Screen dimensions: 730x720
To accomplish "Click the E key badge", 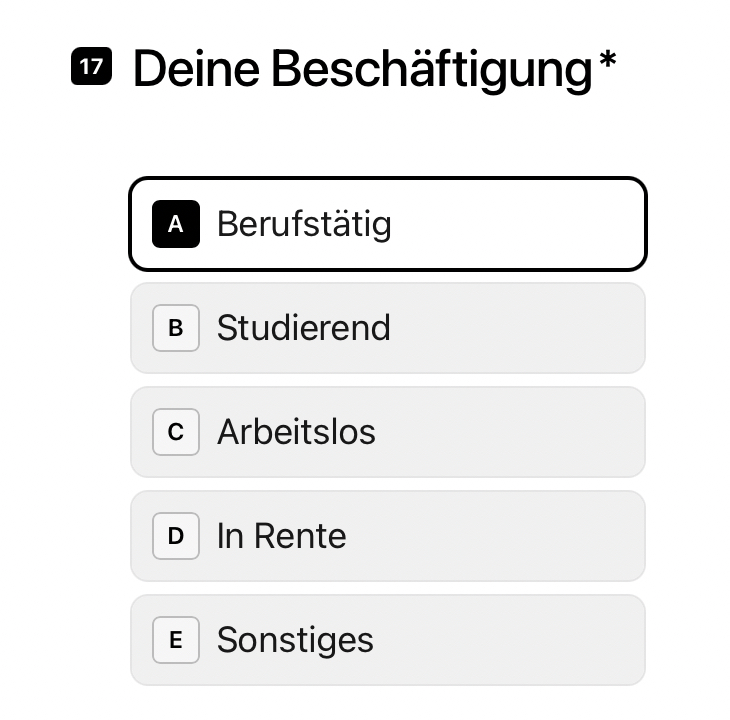I will 176,640.
